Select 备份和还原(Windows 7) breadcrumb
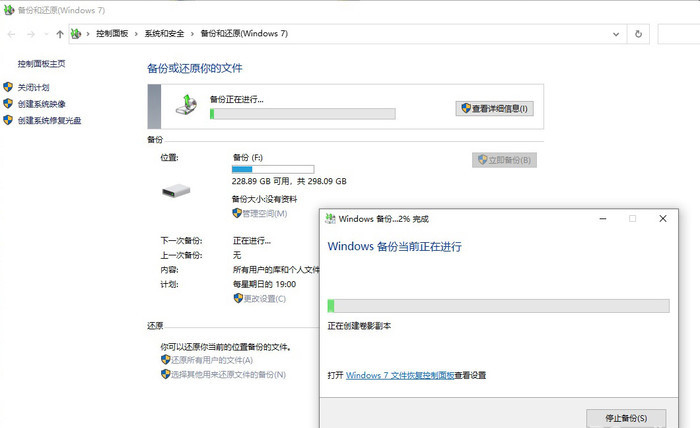The width and height of the screenshot is (700, 428). pyautogui.click(x=244, y=33)
